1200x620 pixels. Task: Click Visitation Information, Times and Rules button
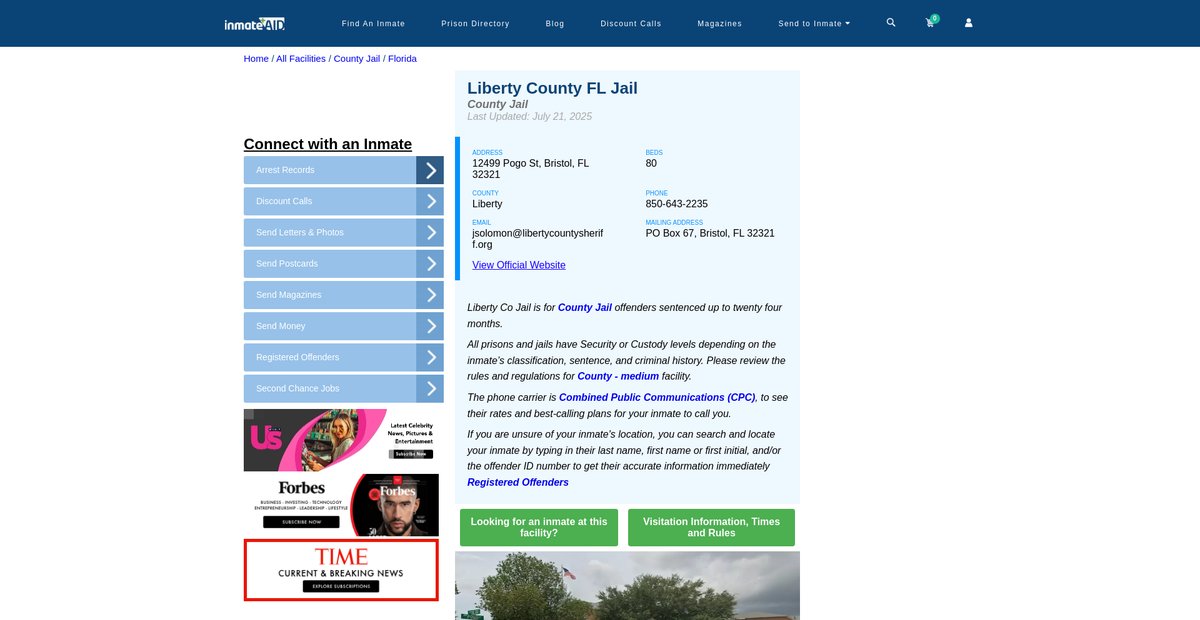point(711,527)
